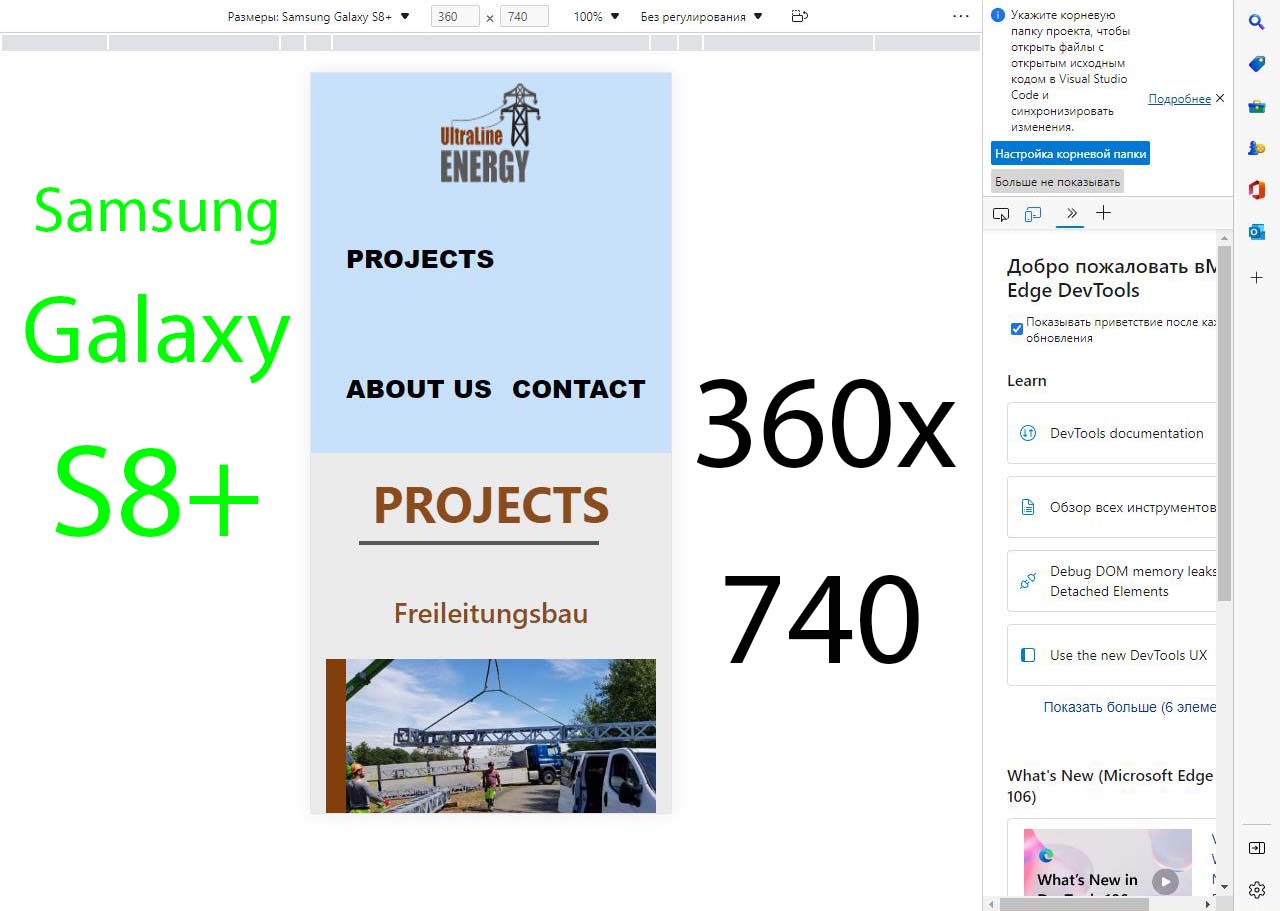Uncheck the show welcome after update checkbox

[x=1017, y=329]
